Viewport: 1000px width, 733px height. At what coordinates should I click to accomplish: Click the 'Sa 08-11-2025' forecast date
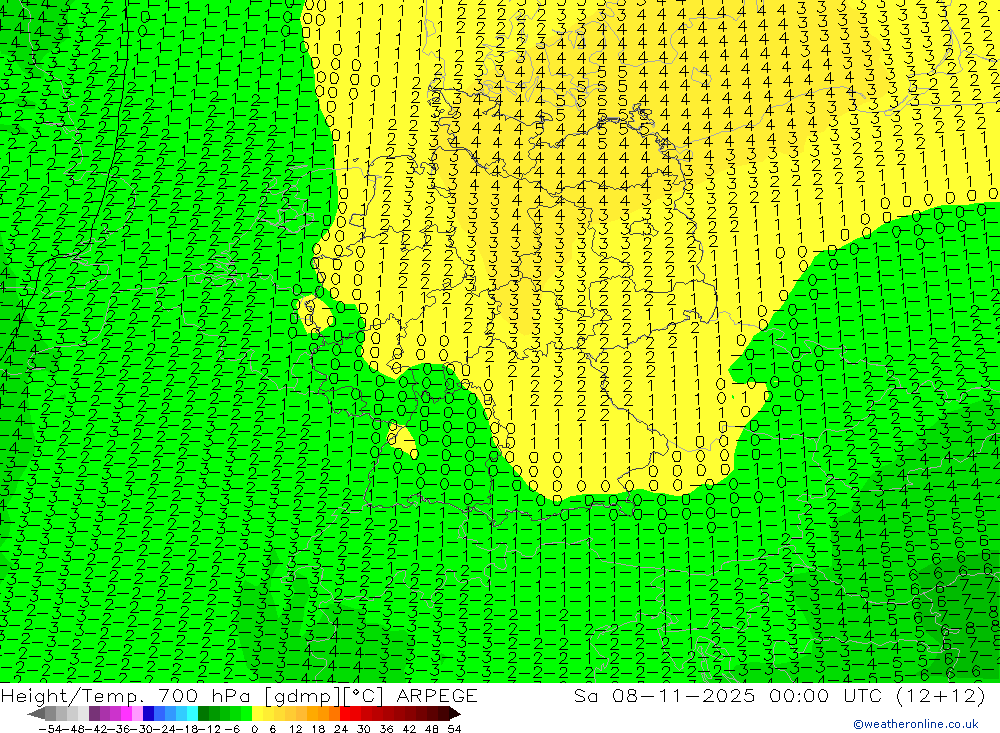tap(663, 695)
